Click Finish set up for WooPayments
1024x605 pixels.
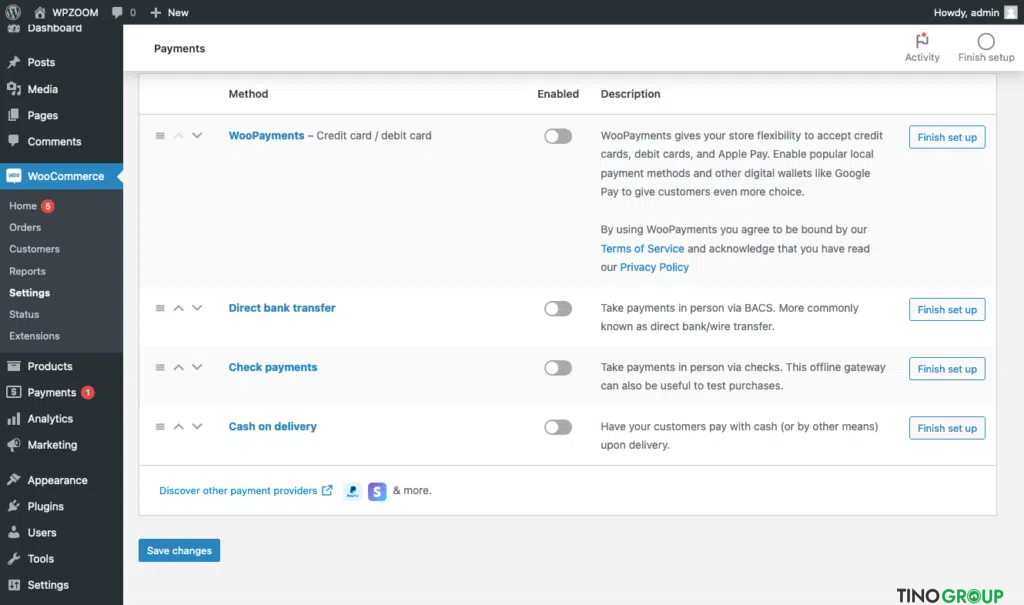coord(946,137)
